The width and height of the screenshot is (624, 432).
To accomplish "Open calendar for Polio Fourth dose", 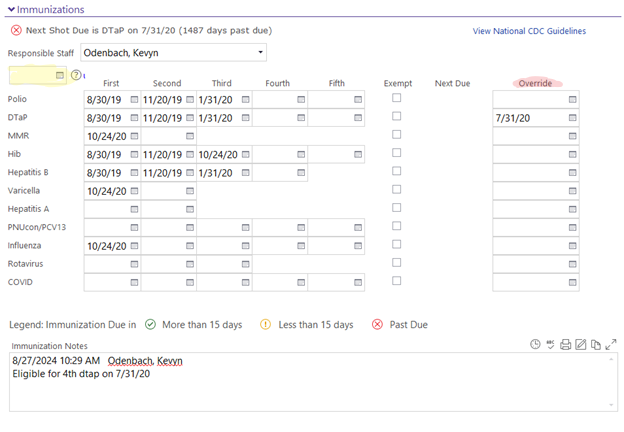I will [301, 100].
